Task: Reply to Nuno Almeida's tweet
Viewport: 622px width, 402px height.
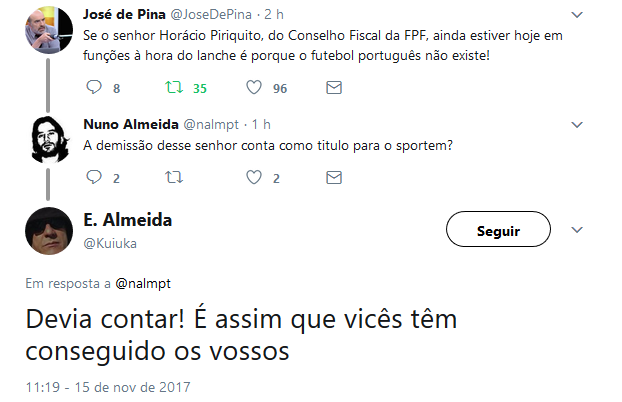Action: [x=95, y=178]
